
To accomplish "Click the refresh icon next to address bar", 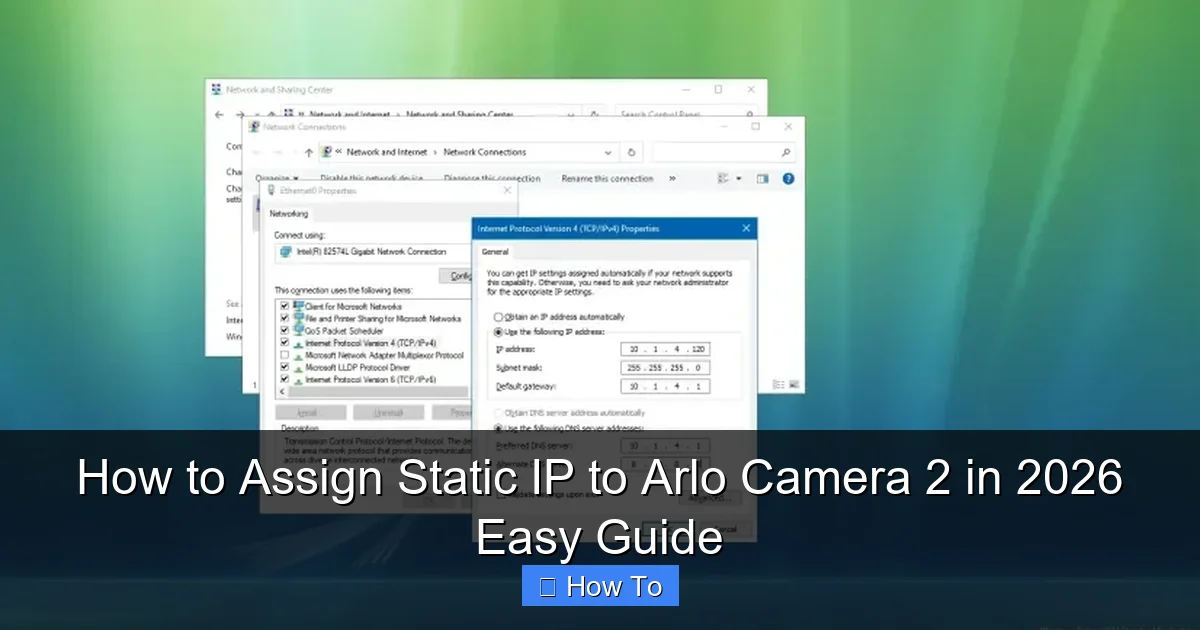I will (631, 152).
